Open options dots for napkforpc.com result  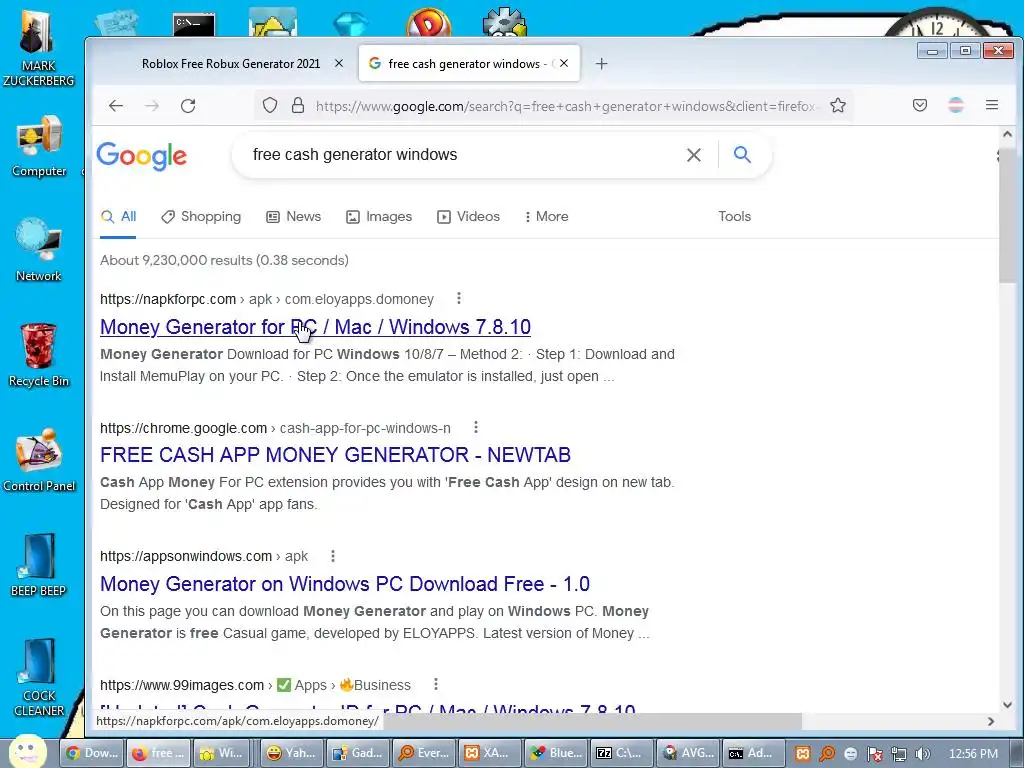tap(459, 298)
